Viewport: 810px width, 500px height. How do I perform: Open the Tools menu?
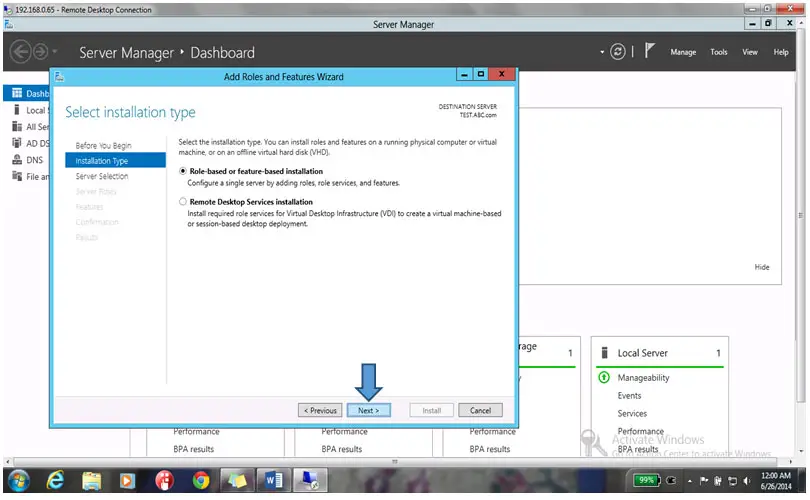tap(719, 52)
